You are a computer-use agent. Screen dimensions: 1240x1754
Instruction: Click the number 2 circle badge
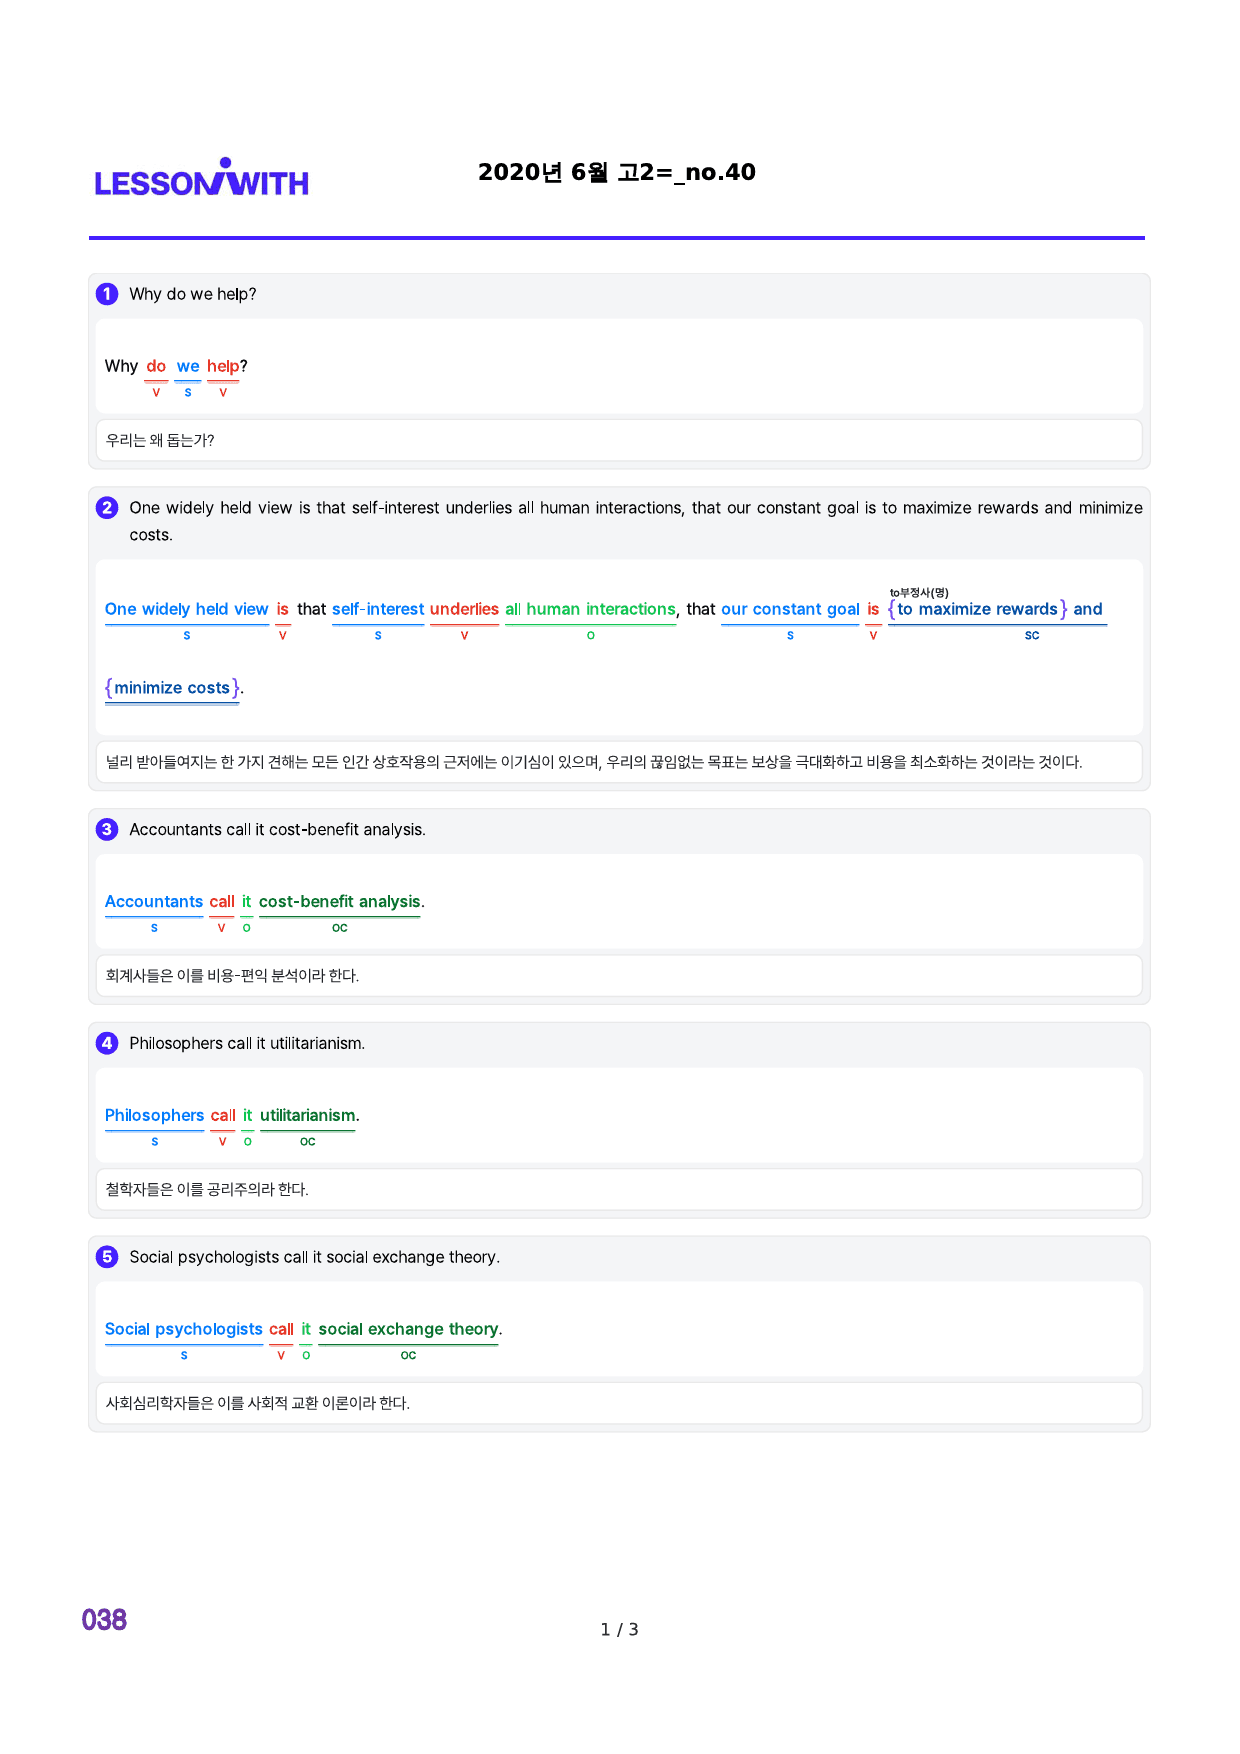[107, 508]
